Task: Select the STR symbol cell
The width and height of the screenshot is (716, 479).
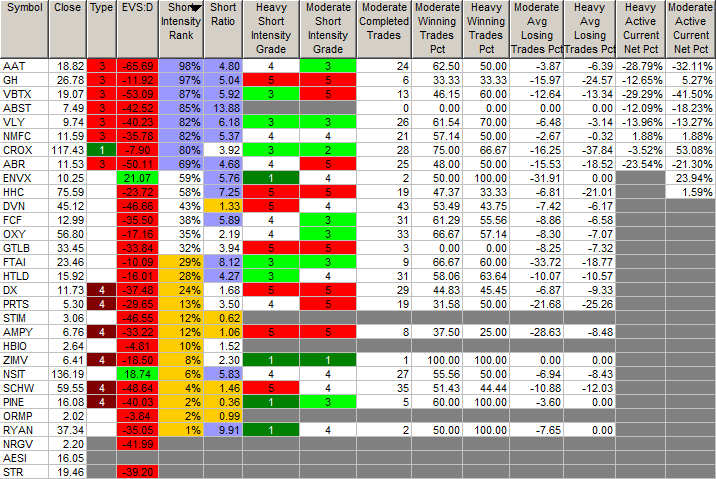Action: click(x=24, y=472)
